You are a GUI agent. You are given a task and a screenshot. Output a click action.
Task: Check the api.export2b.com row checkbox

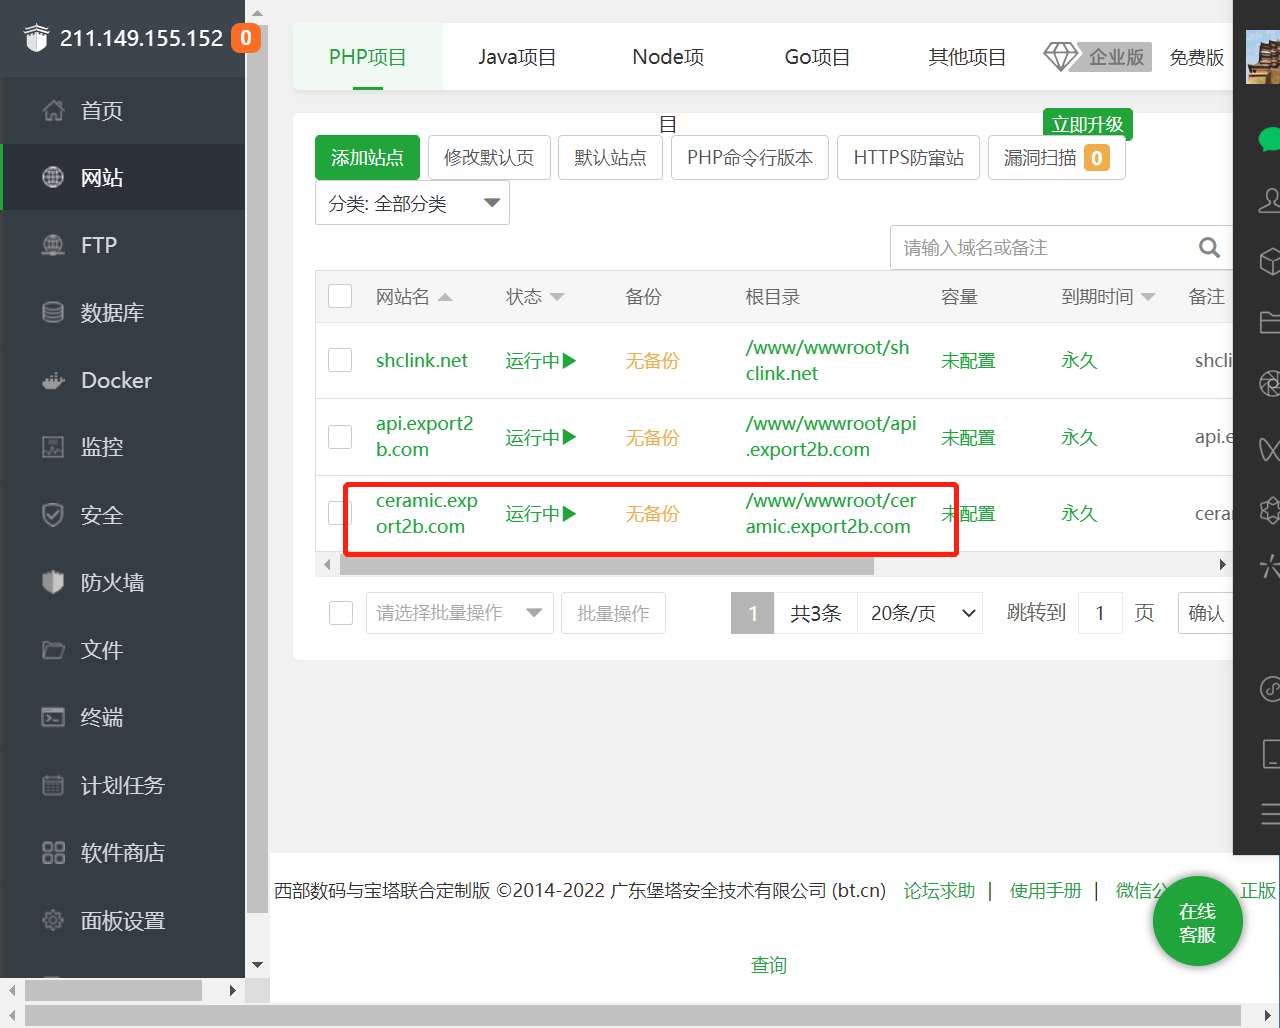[x=340, y=437]
